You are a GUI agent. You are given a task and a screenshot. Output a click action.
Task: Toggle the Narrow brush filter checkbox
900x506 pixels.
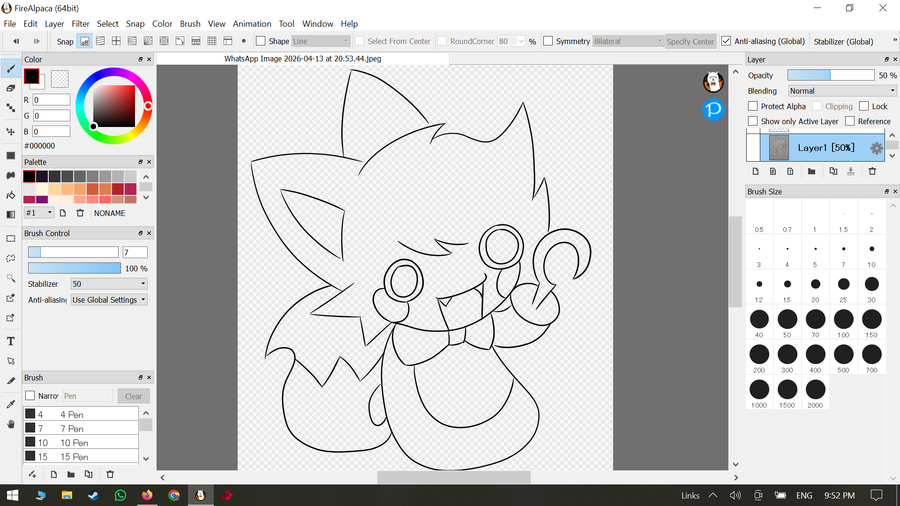coord(30,396)
